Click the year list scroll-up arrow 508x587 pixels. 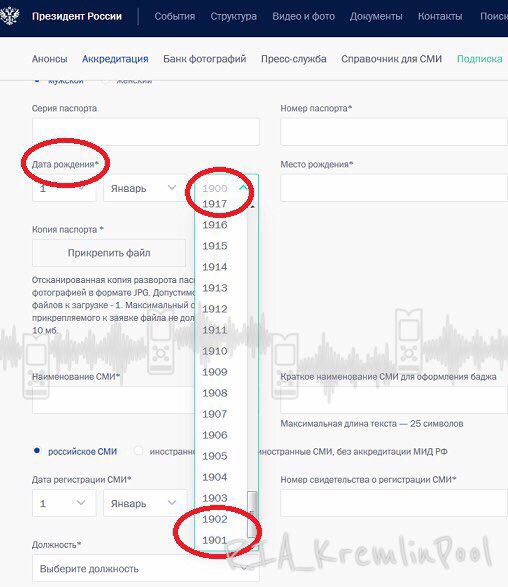click(x=252, y=207)
